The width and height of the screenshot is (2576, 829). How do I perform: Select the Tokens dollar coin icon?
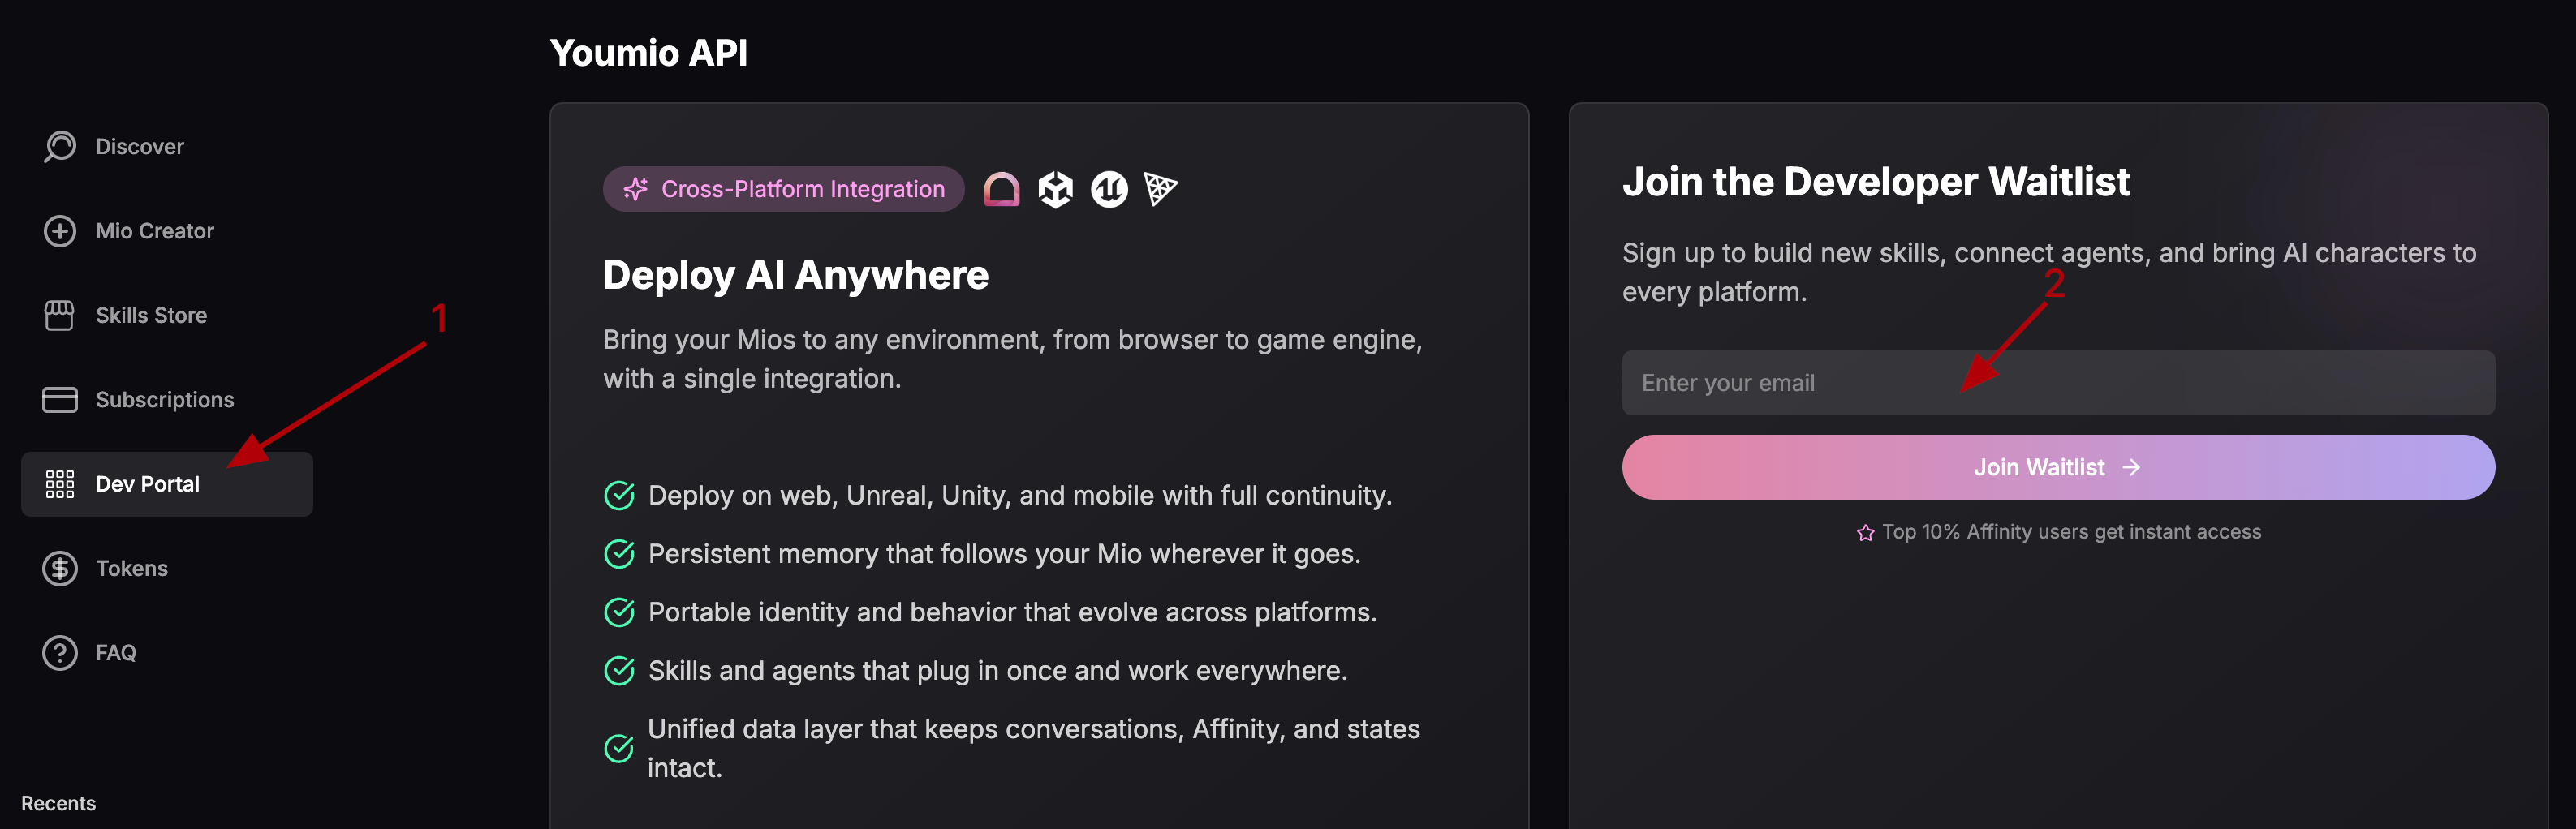pos(60,568)
